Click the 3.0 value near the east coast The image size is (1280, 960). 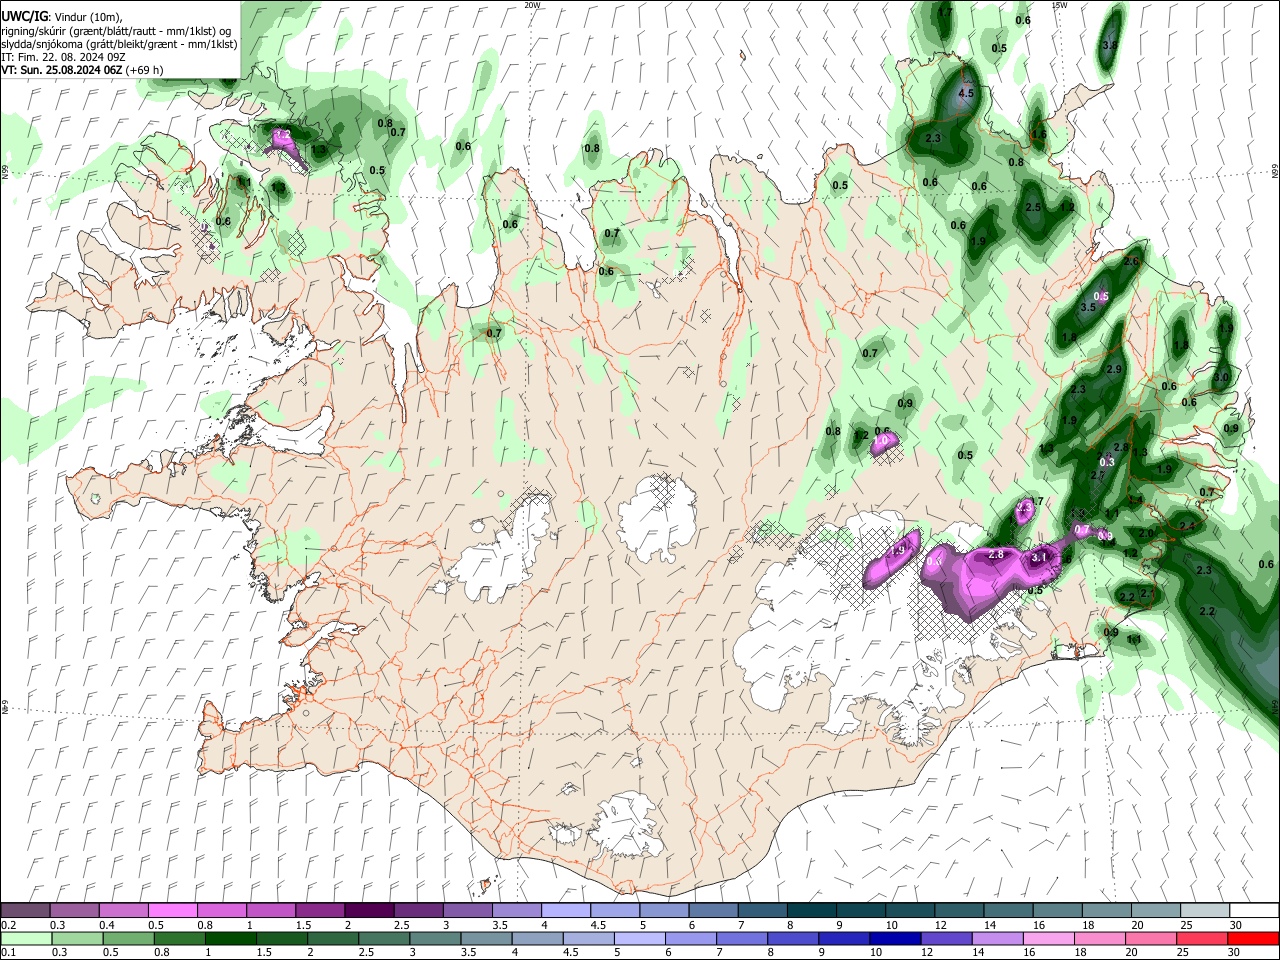click(1221, 378)
